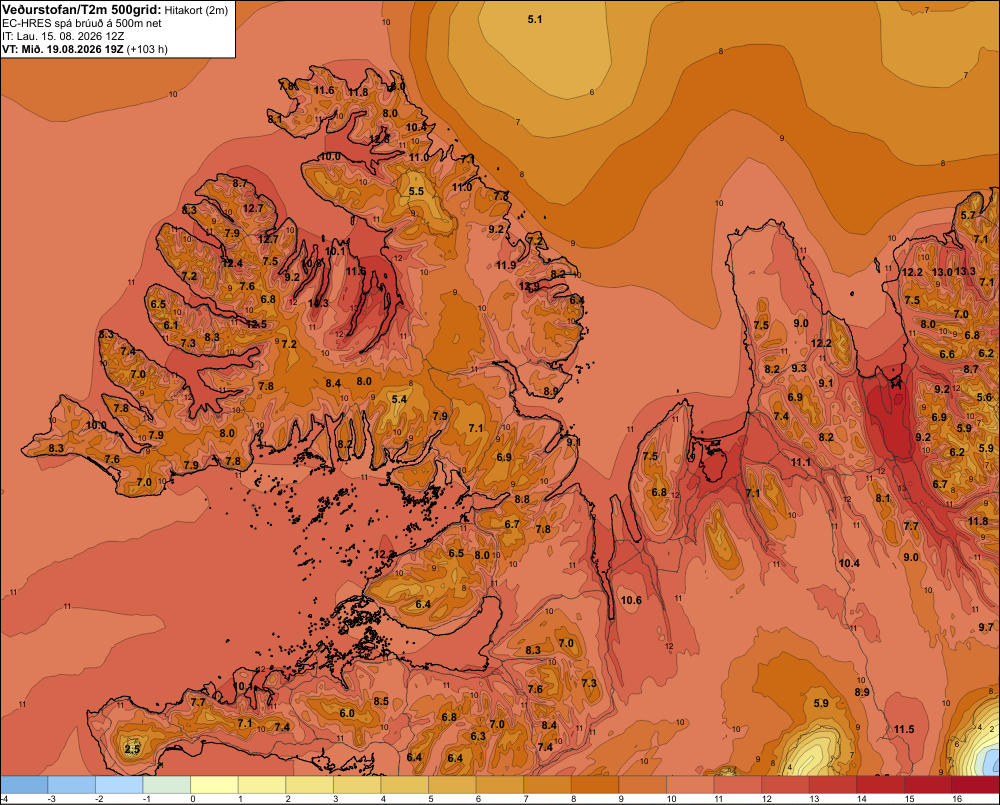This screenshot has width=1000, height=805.
Task: Click the 5.1 temperature label over the northern sea
Action: [x=534, y=20]
